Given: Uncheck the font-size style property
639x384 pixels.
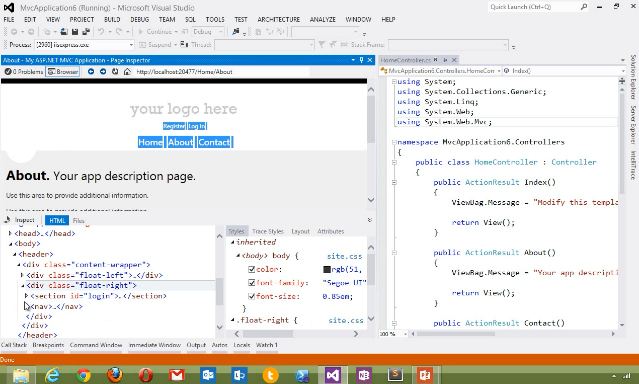Looking at the screenshot, I should (x=251, y=296).
